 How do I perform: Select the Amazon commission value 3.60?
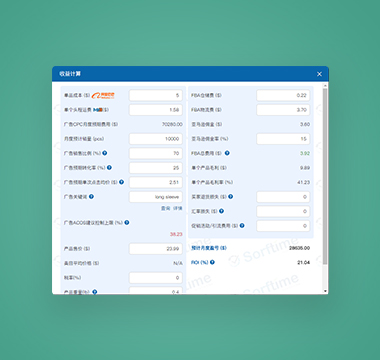point(305,124)
